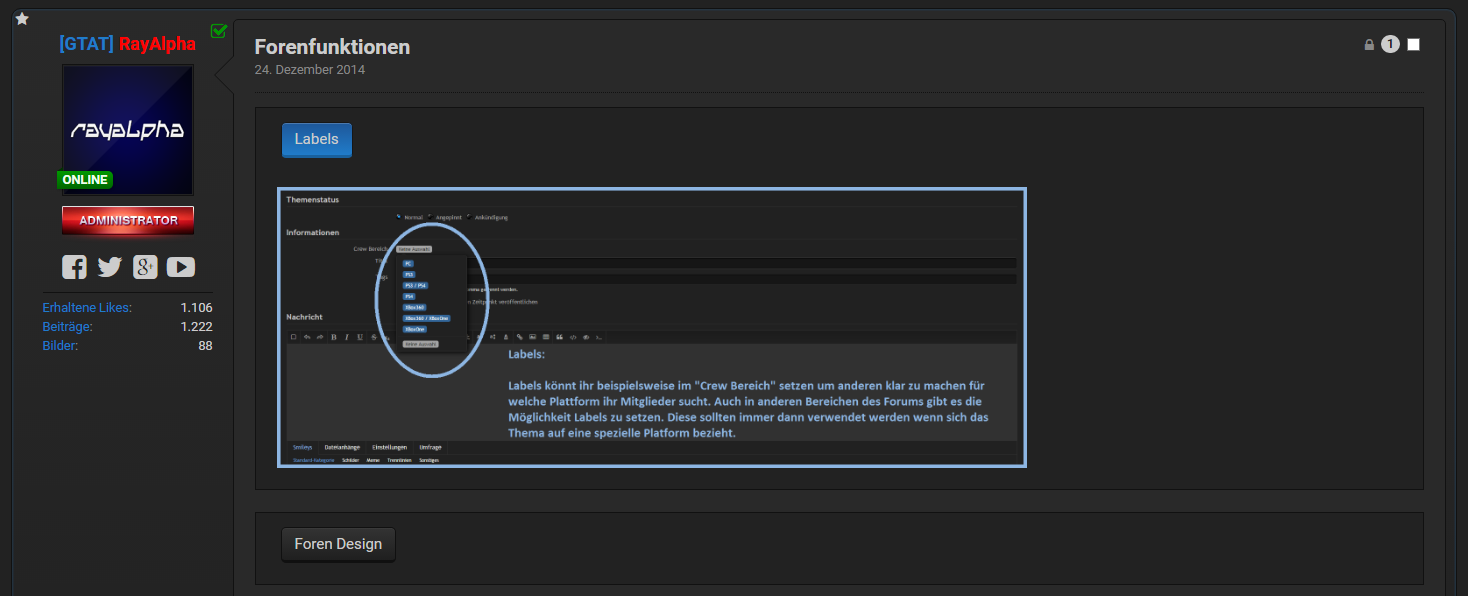Expand the Foren Design section
1468x596 pixels.
tap(338, 544)
